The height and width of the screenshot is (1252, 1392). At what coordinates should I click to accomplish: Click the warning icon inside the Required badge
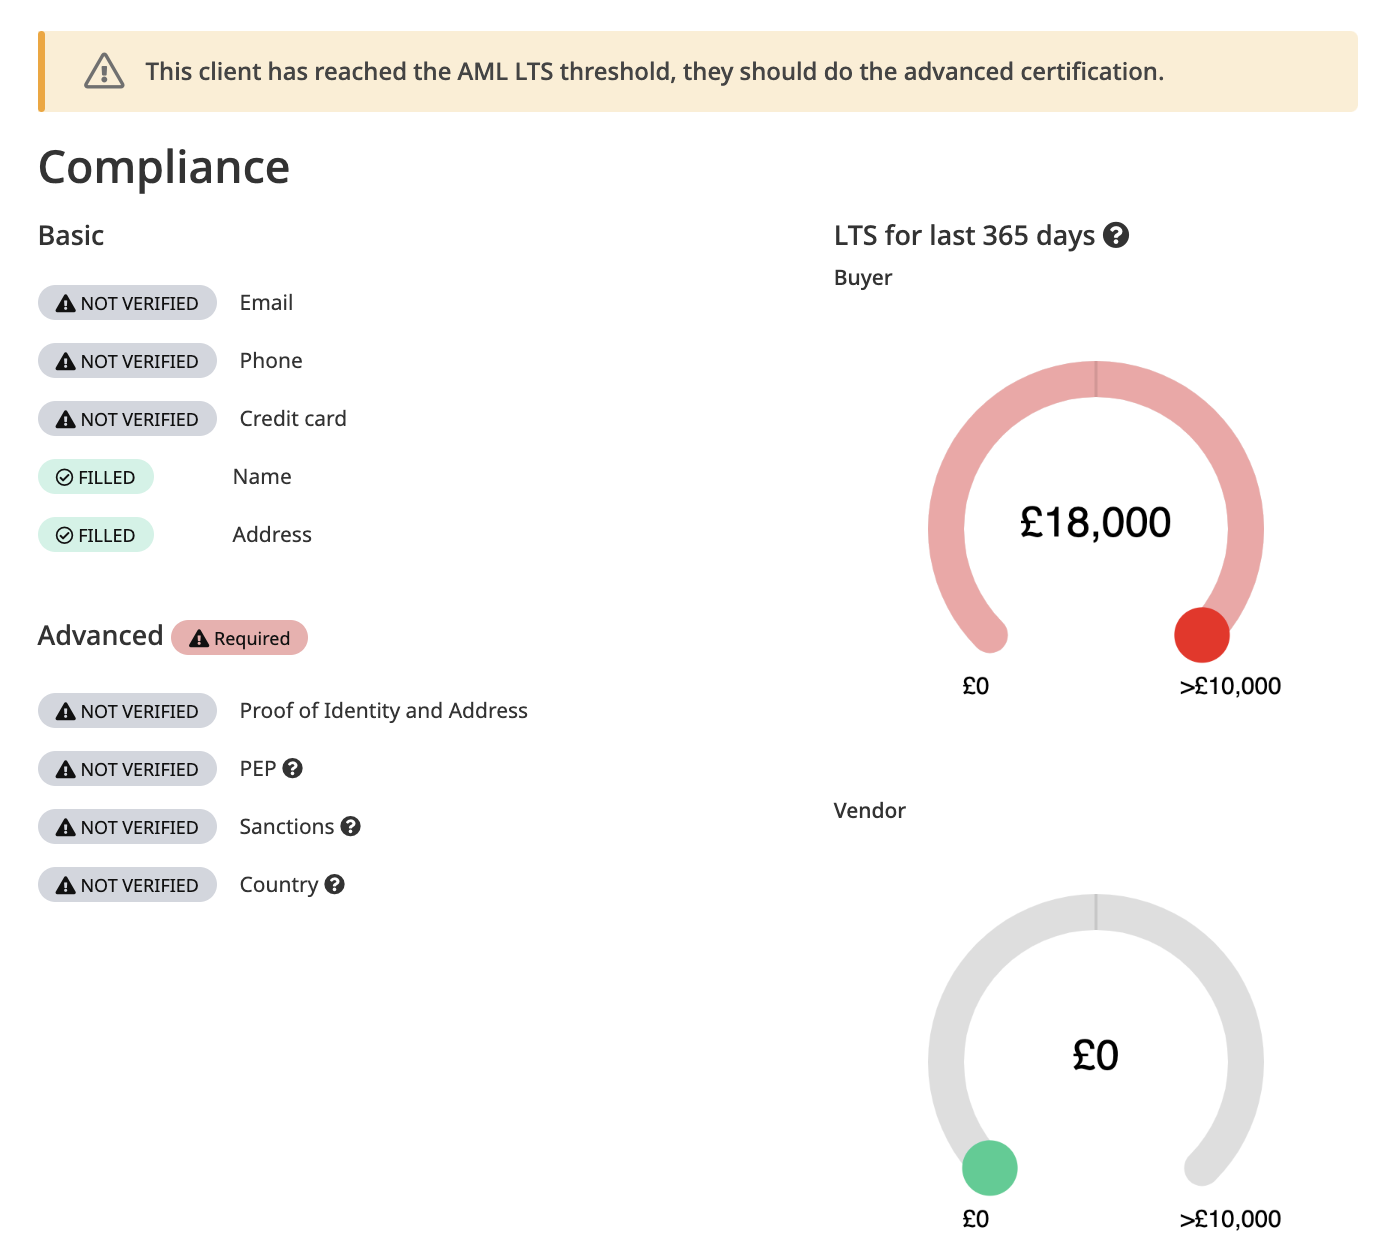pos(199,637)
